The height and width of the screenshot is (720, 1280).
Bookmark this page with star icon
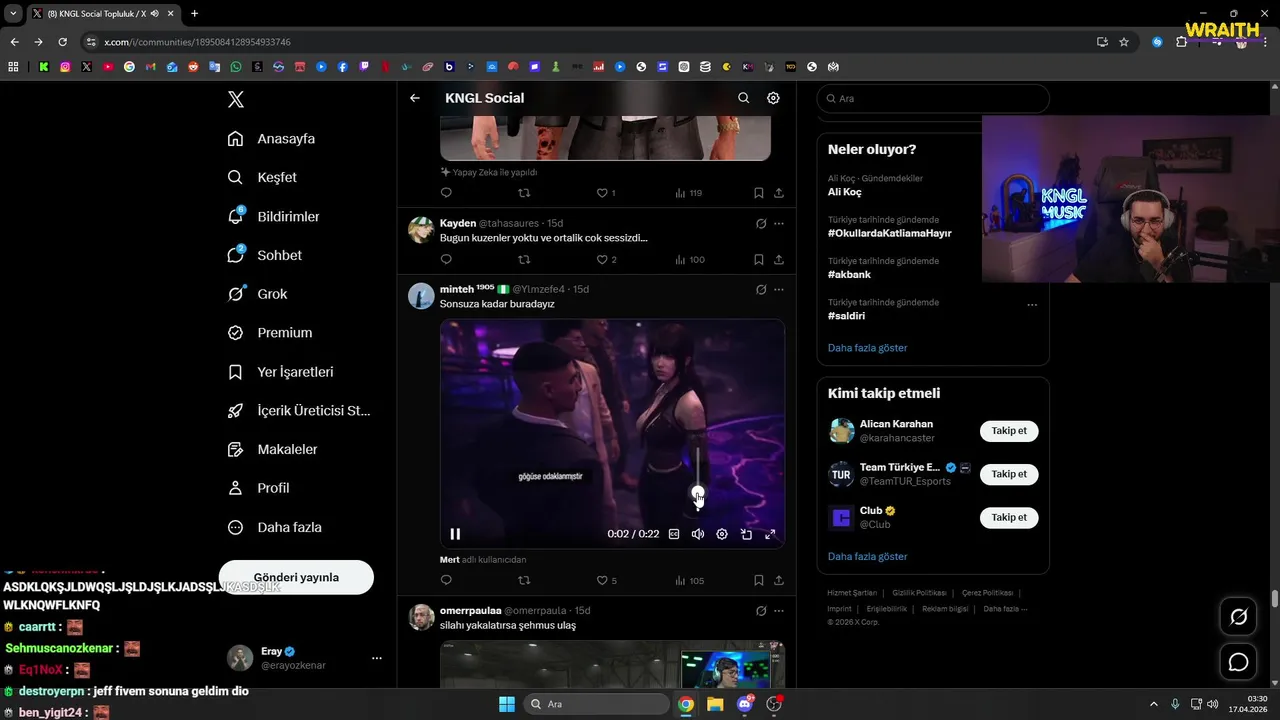(1124, 42)
